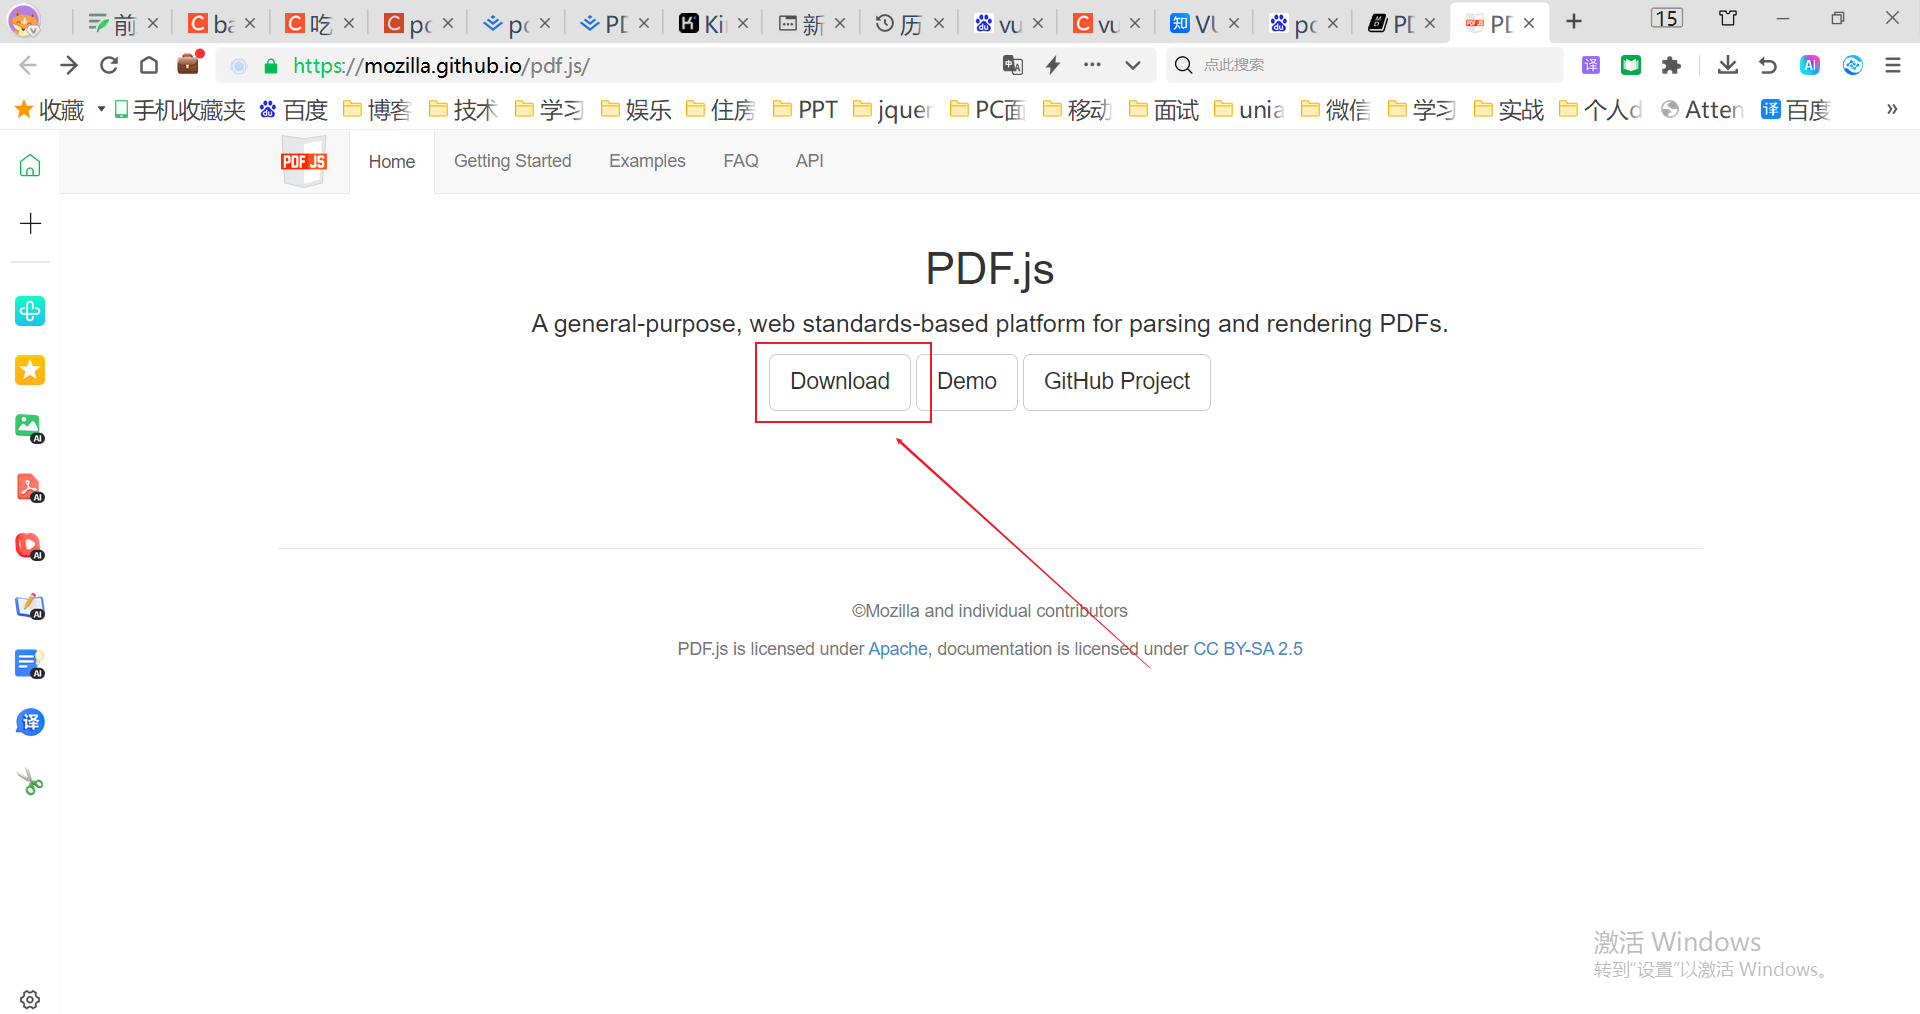Click the Demo button
Viewport: 1920px width, 1014px height.
tap(967, 382)
